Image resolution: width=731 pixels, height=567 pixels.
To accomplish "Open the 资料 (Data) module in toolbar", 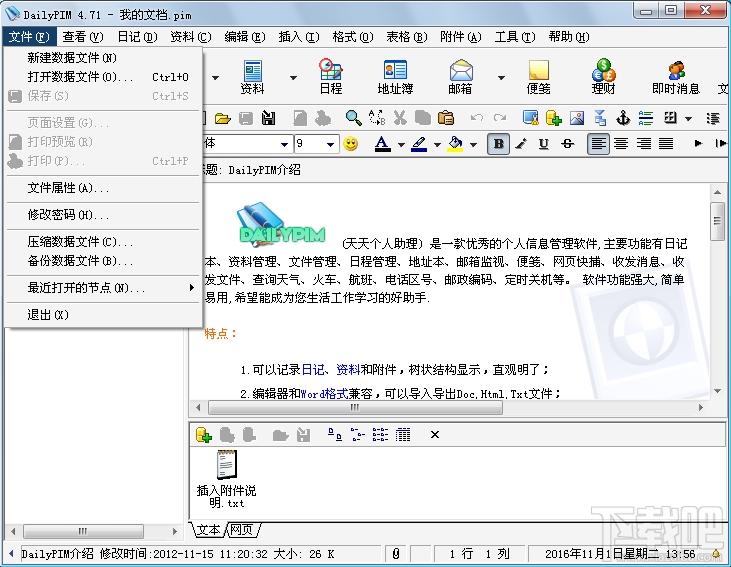I will click(252, 77).
